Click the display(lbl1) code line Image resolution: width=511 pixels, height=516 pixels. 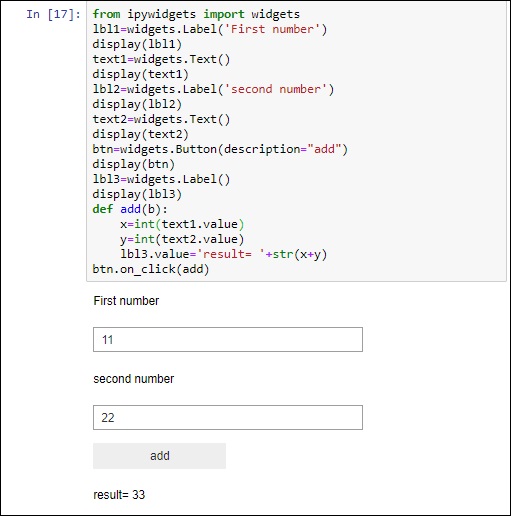(137, 44)
